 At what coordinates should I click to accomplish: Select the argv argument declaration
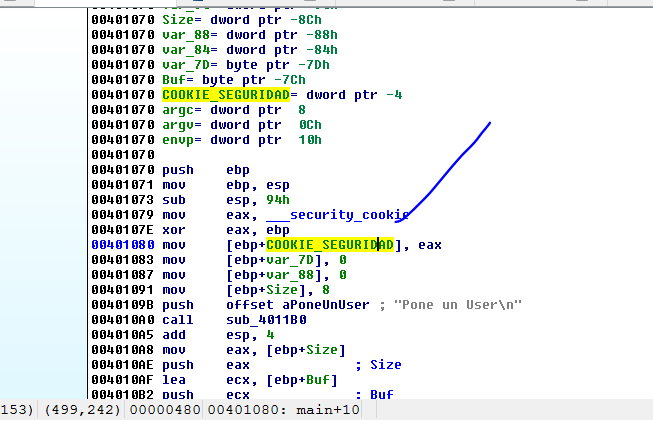(182, 124)
